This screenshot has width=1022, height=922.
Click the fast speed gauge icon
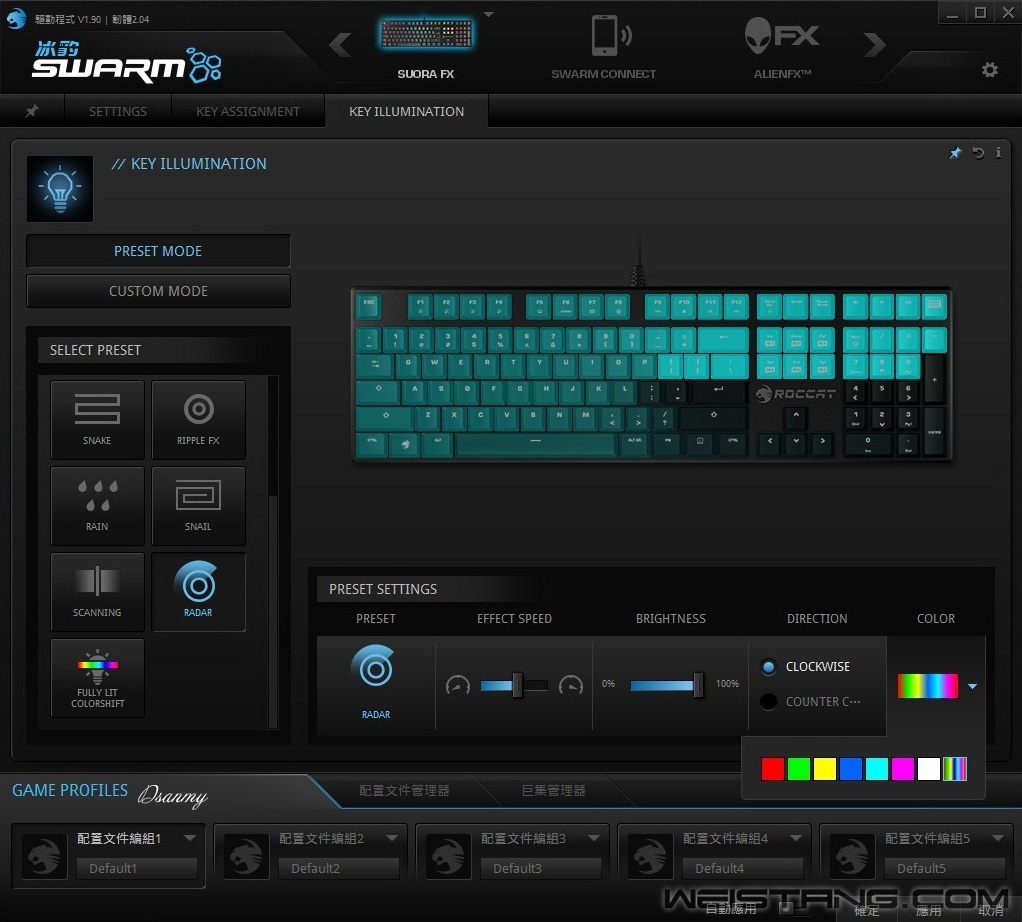[571, 685]
